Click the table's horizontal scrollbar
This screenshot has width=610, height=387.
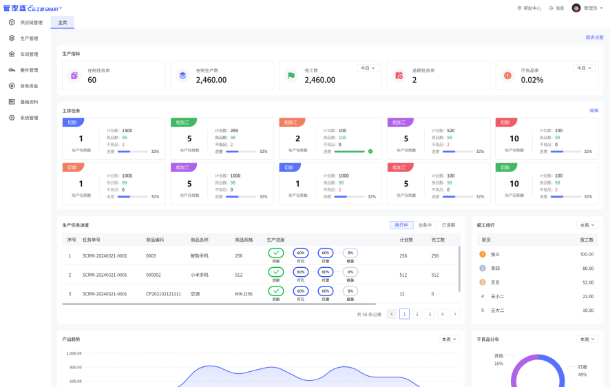pos(219,304)
